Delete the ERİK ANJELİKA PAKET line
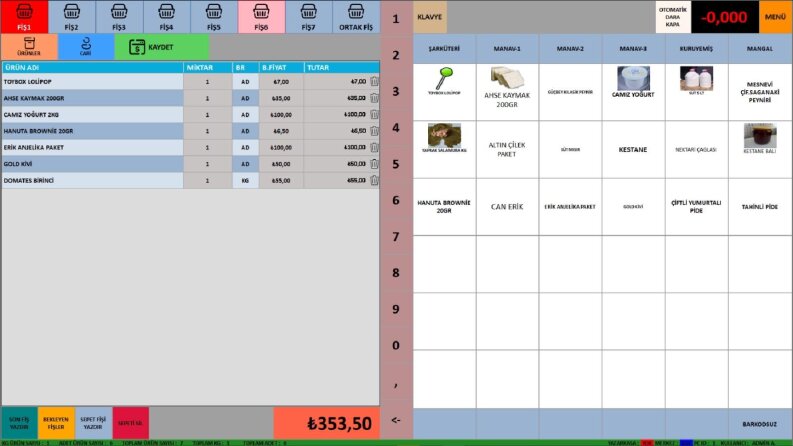This screenshot has width=793, height=446. (x=374, y=148)
